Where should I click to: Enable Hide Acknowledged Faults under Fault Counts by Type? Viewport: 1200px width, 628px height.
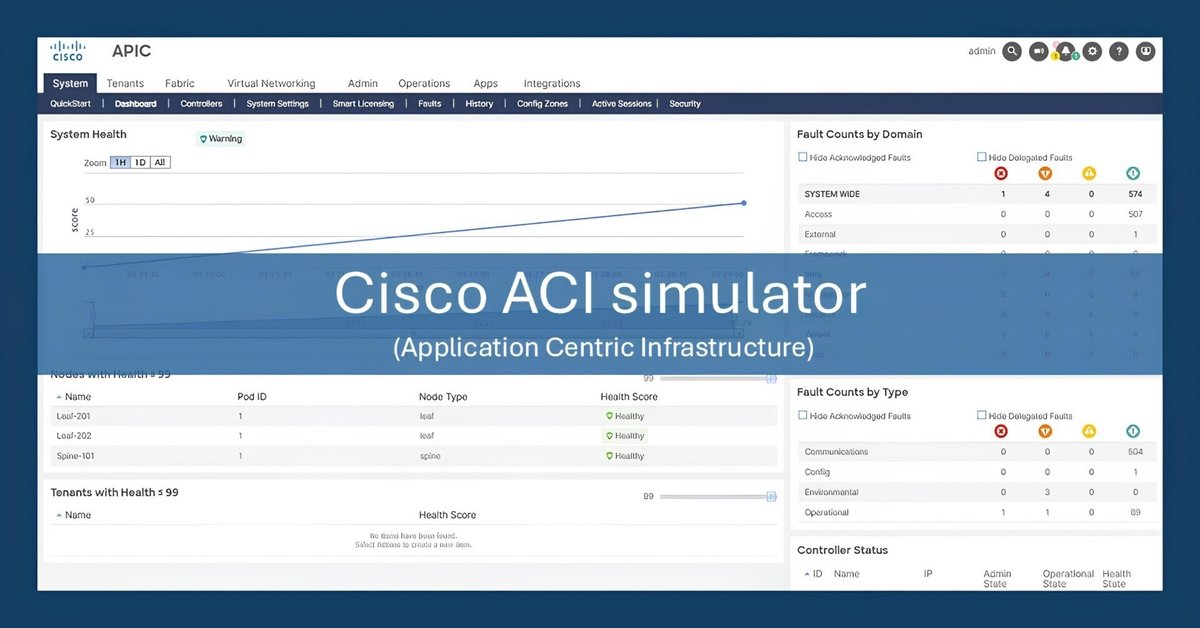803,414
